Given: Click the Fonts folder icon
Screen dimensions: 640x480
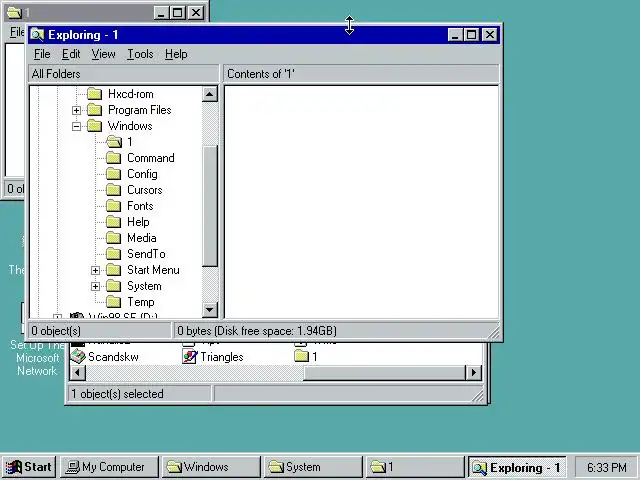Looking at the screenshot, I should click(114, 206).
